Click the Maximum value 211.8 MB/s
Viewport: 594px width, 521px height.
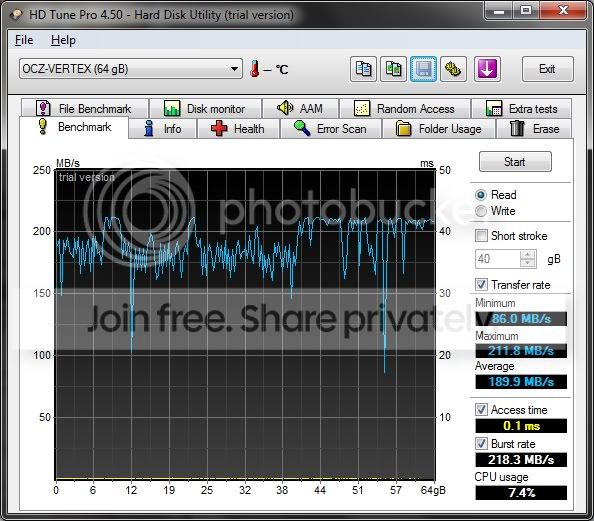pos(521,350)
